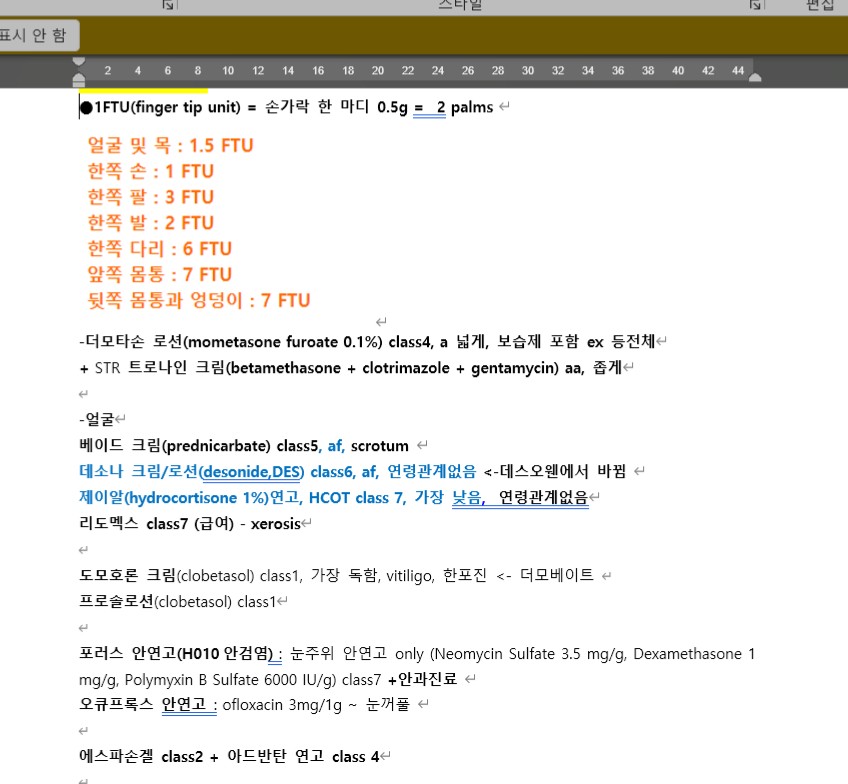
Task: Click the black bullet before 1FTU heading
Action: point(87,107)
